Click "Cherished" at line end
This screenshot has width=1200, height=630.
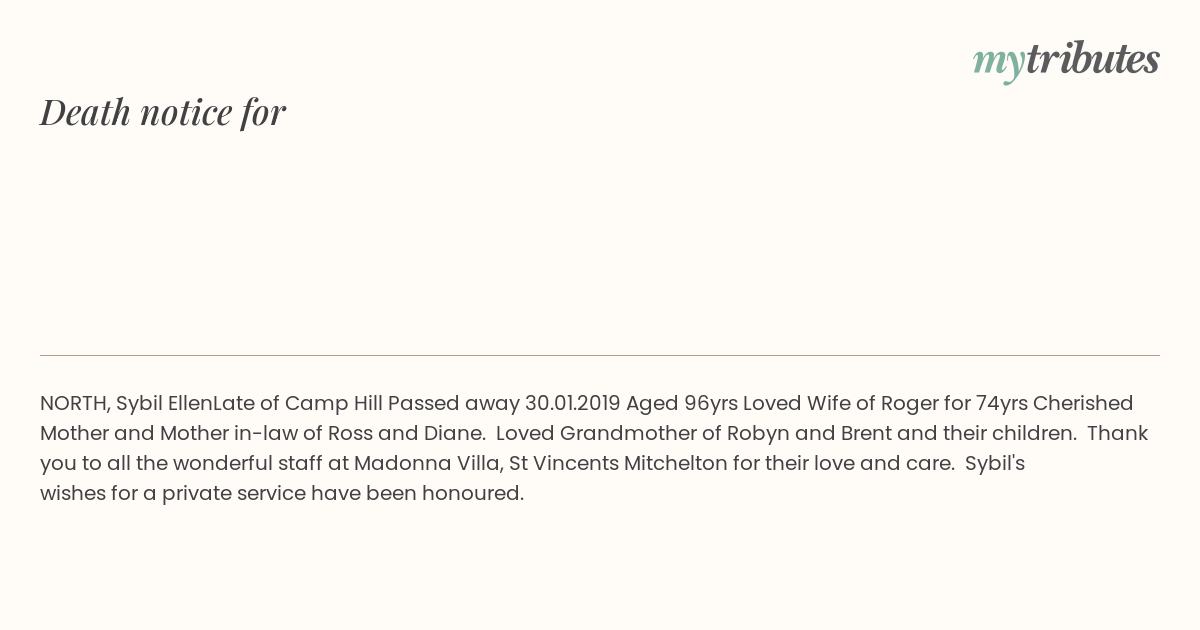point(1083,403)
